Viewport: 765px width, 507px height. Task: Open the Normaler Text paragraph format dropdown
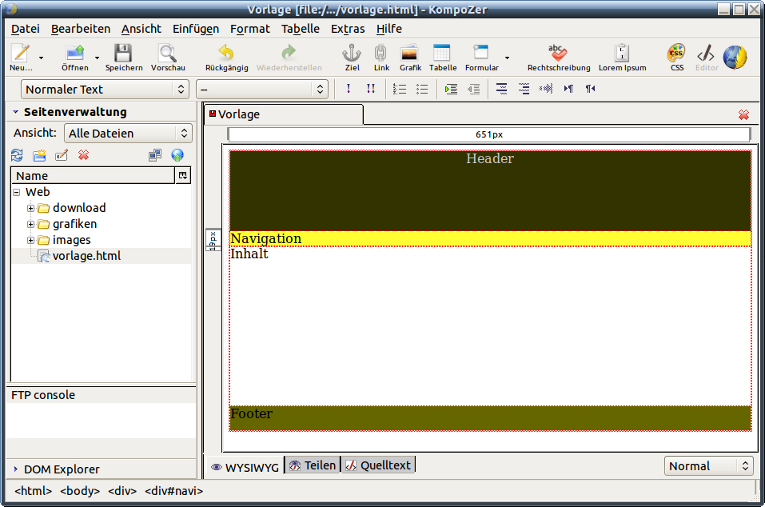[105, 89]
